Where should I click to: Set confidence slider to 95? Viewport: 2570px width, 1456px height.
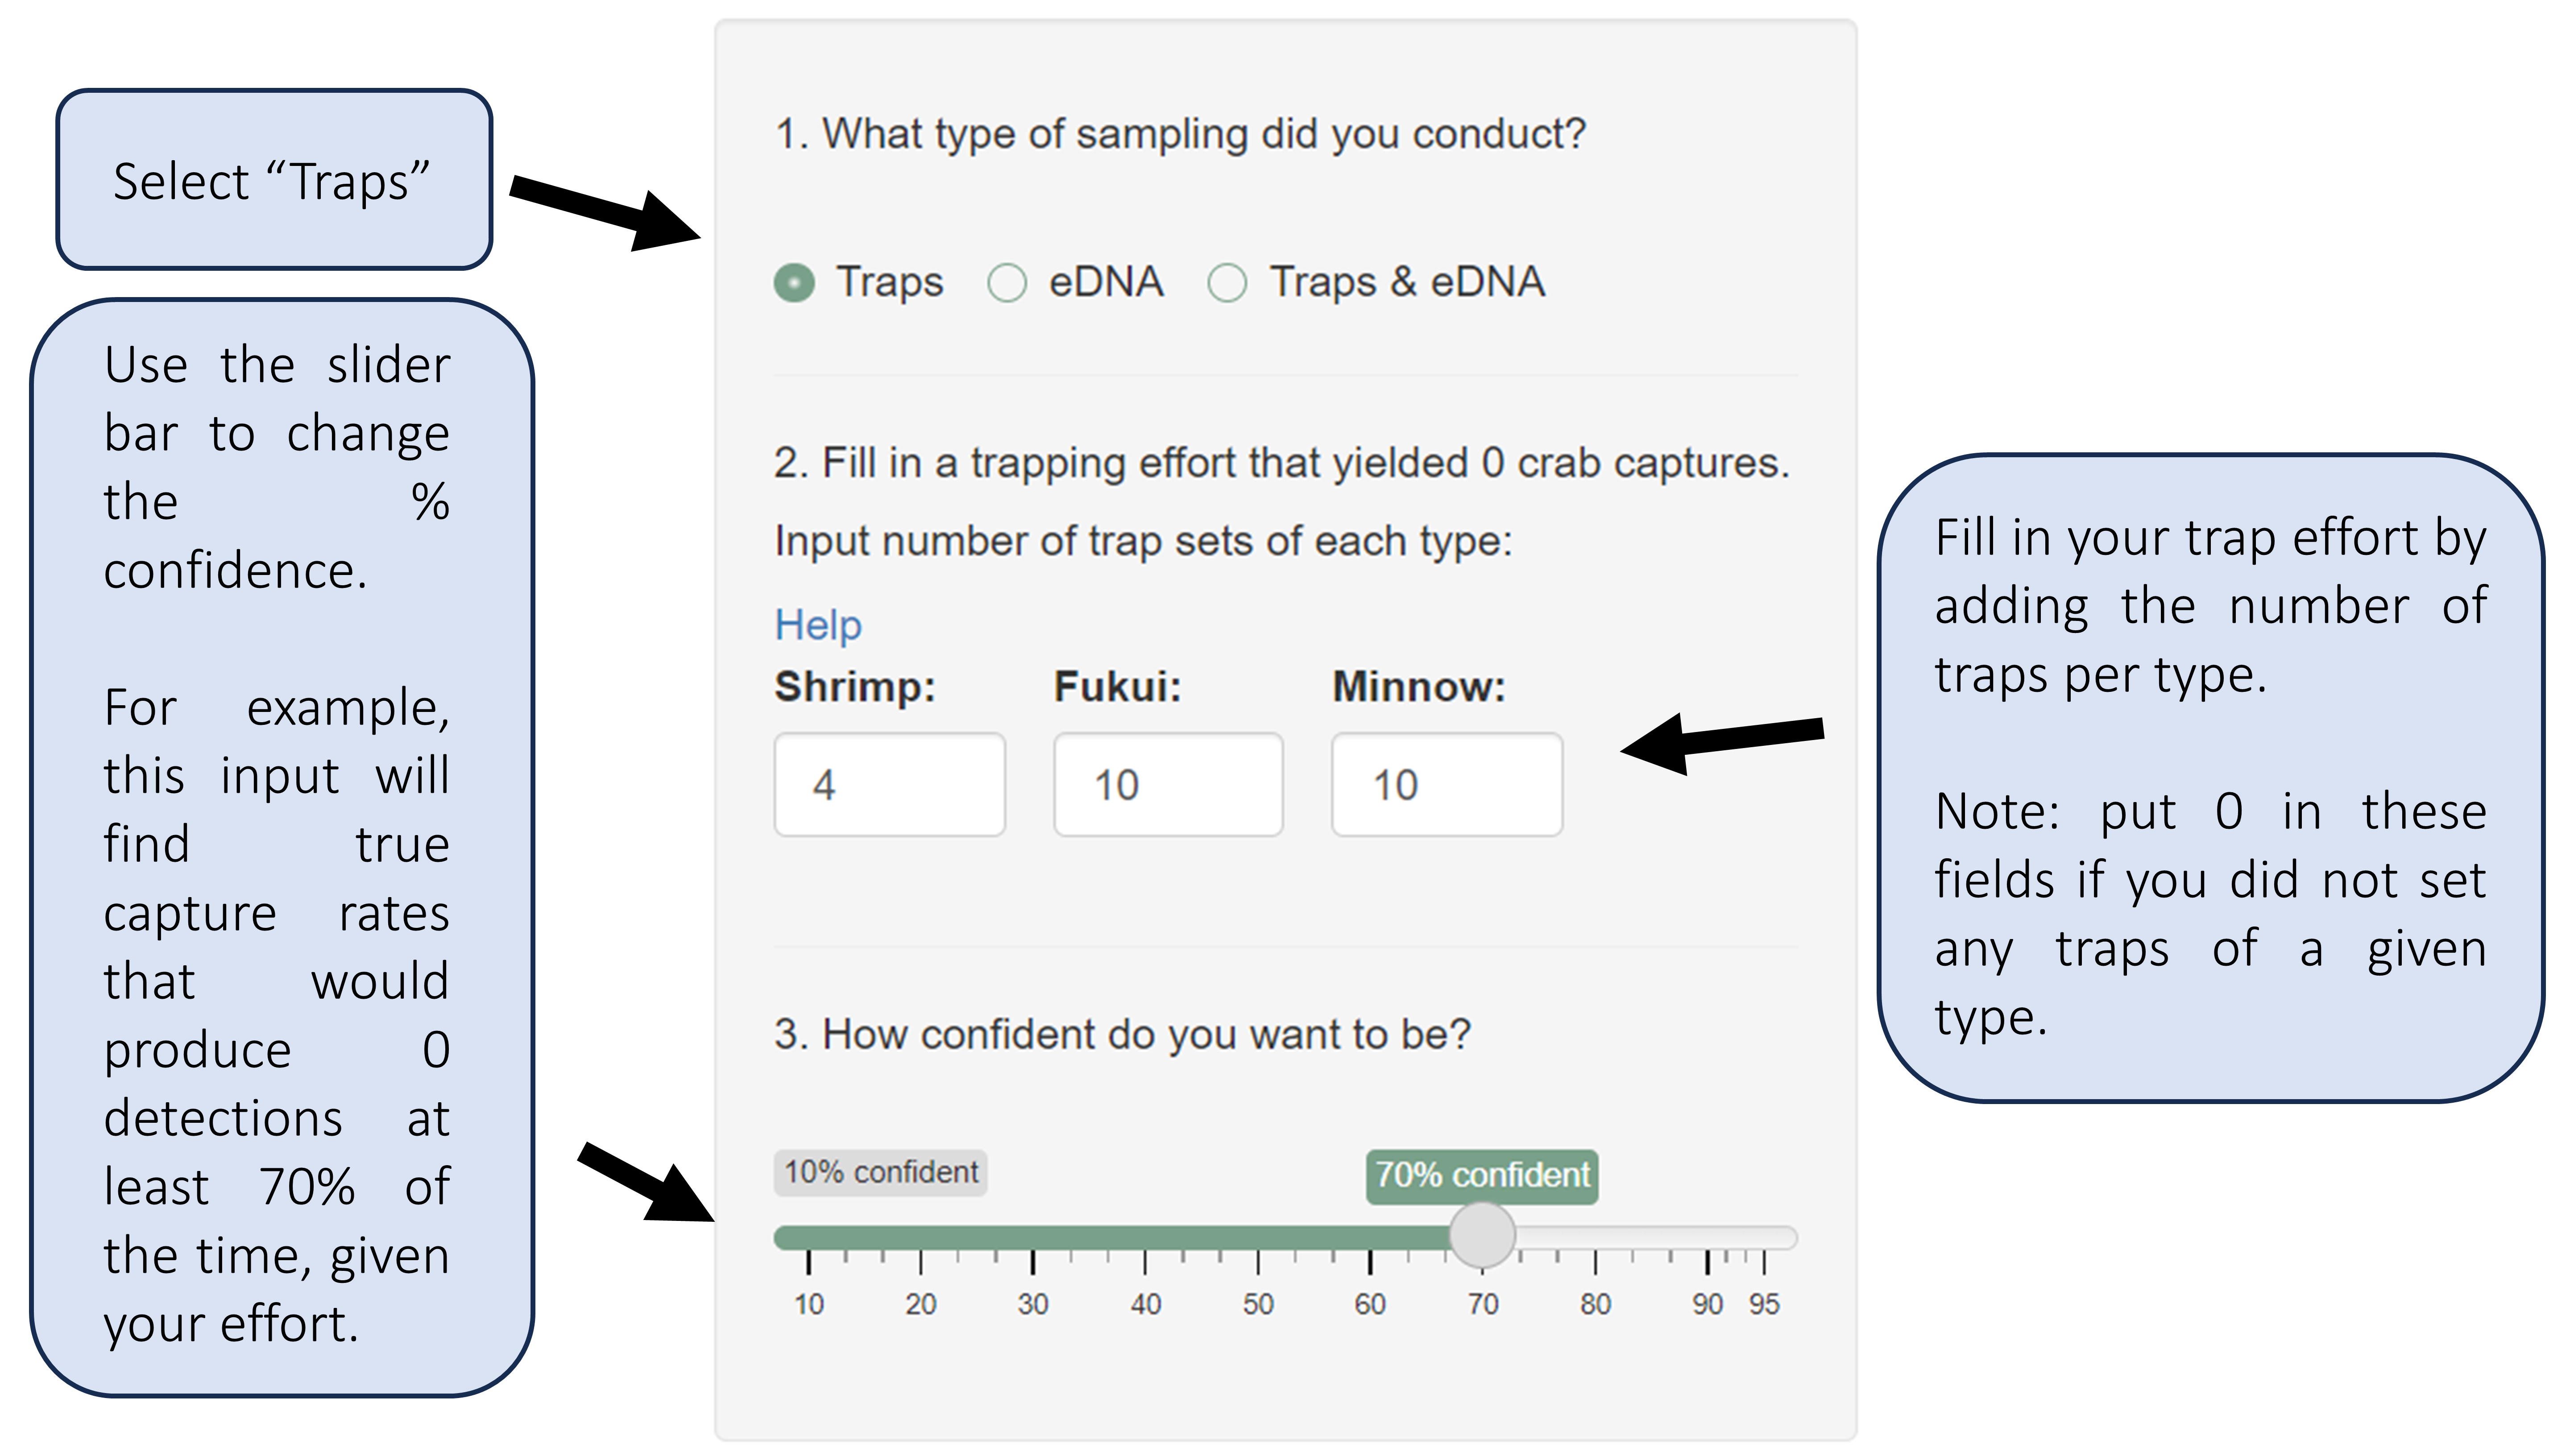click(1764, 1238)
